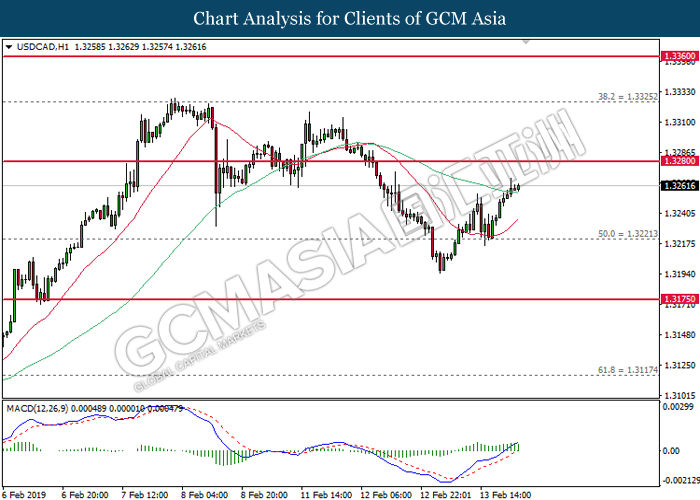Viewport: 700px width, 500px height.
Task: Click the 1.31750 red price label
Action: (679, 299)
